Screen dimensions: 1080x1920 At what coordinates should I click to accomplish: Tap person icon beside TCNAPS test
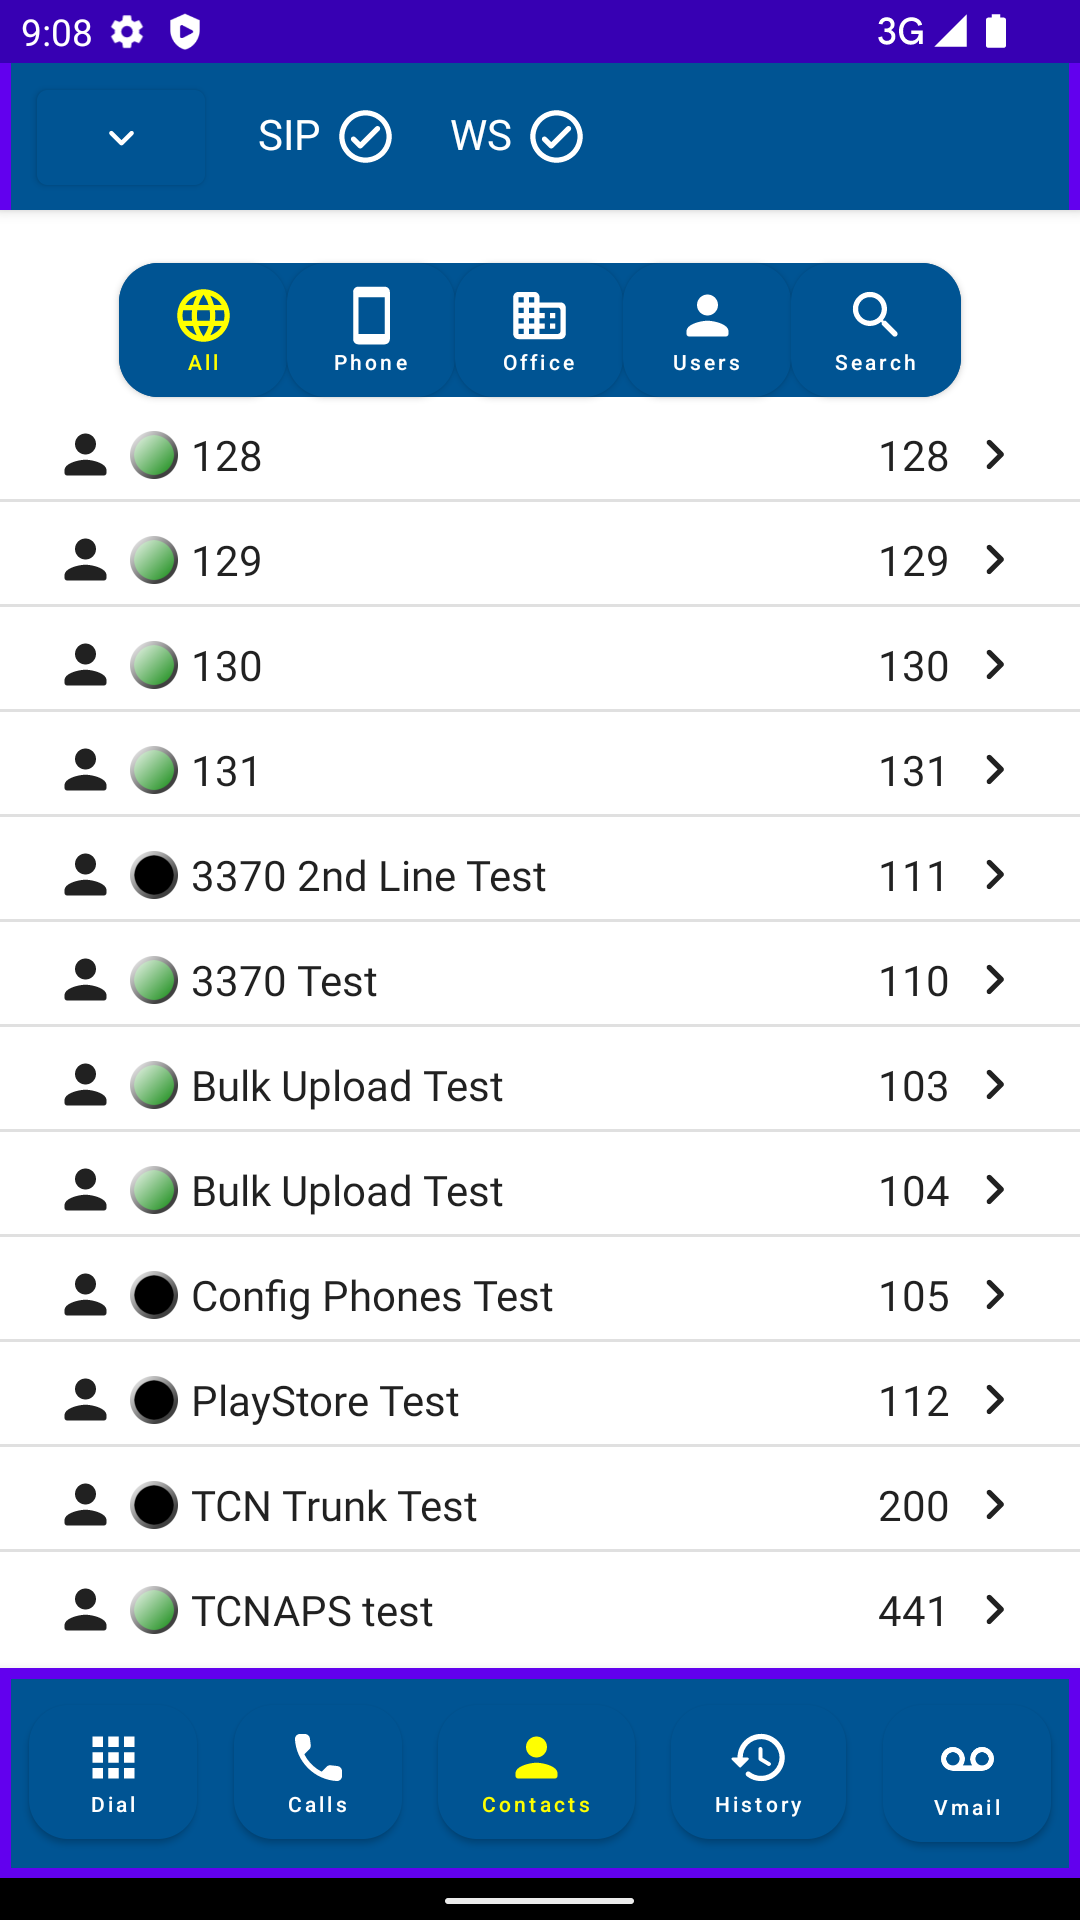(85, 1610)
